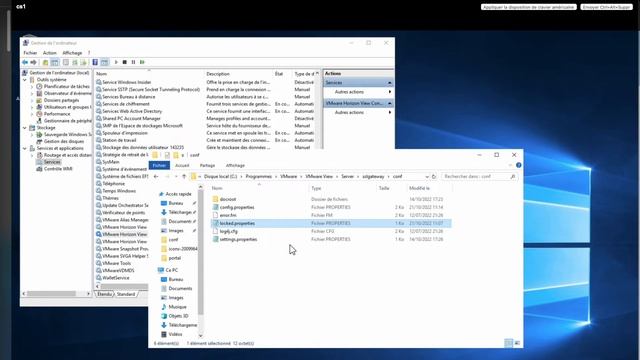Select Contrôle WMI in tree

tap(58, 169)
